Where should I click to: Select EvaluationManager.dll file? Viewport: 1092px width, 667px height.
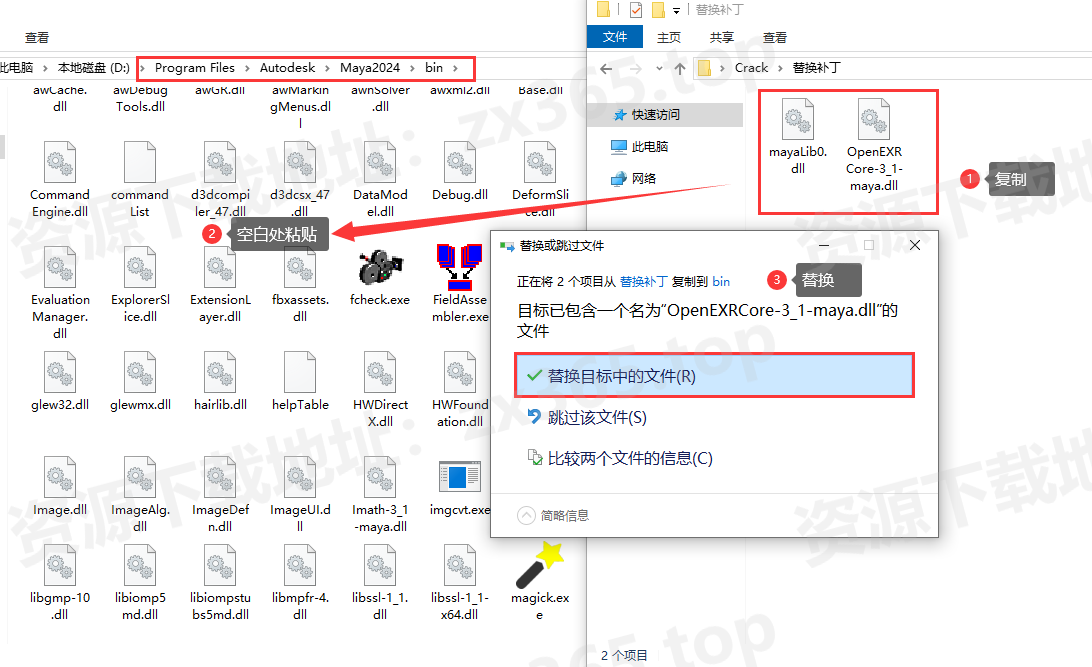click(60, 293)
